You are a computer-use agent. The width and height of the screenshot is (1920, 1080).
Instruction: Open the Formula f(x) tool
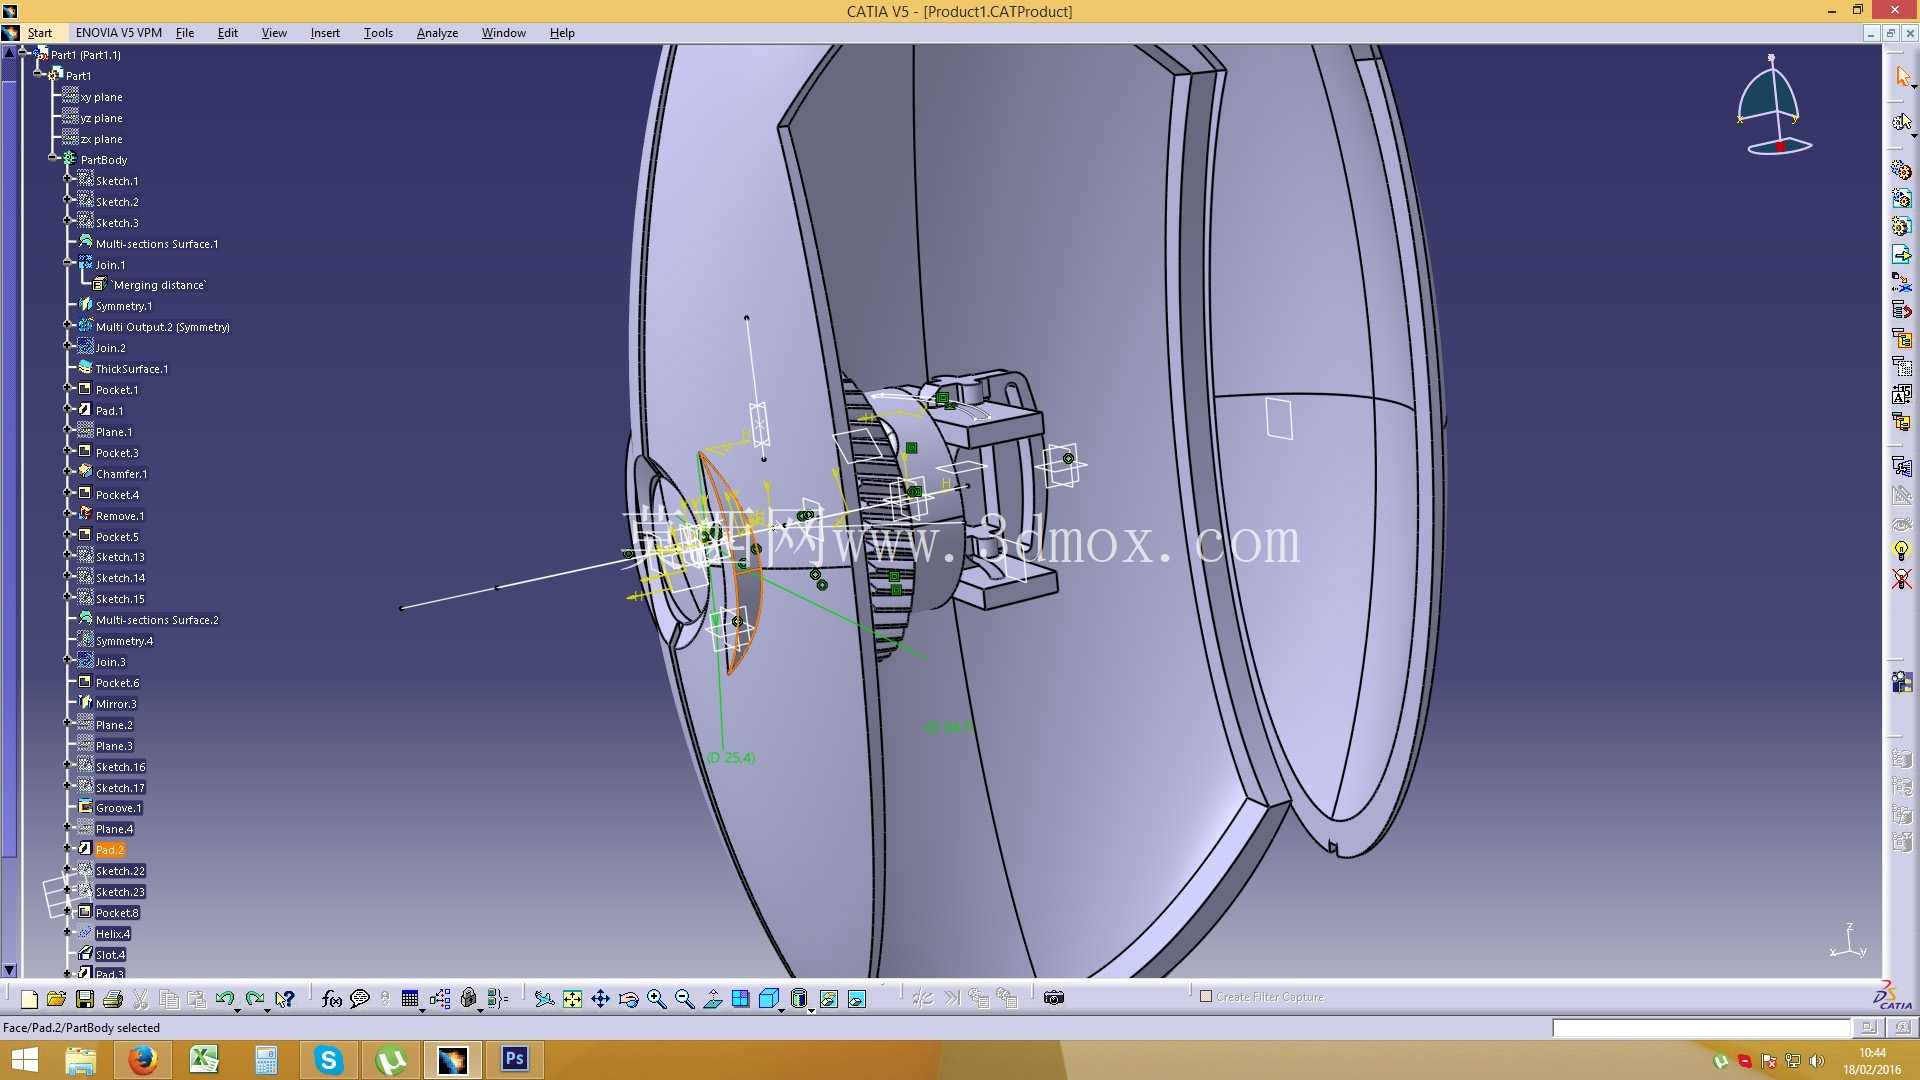click(x=332, y=998)
